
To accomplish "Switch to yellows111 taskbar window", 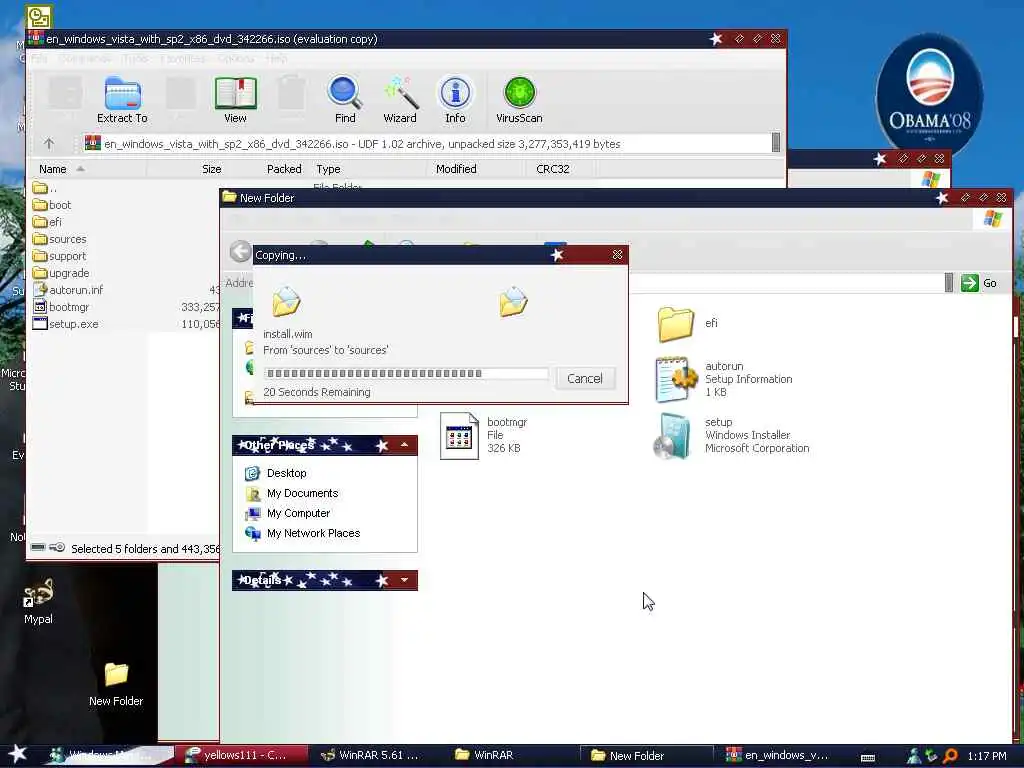I will [242, 755].
